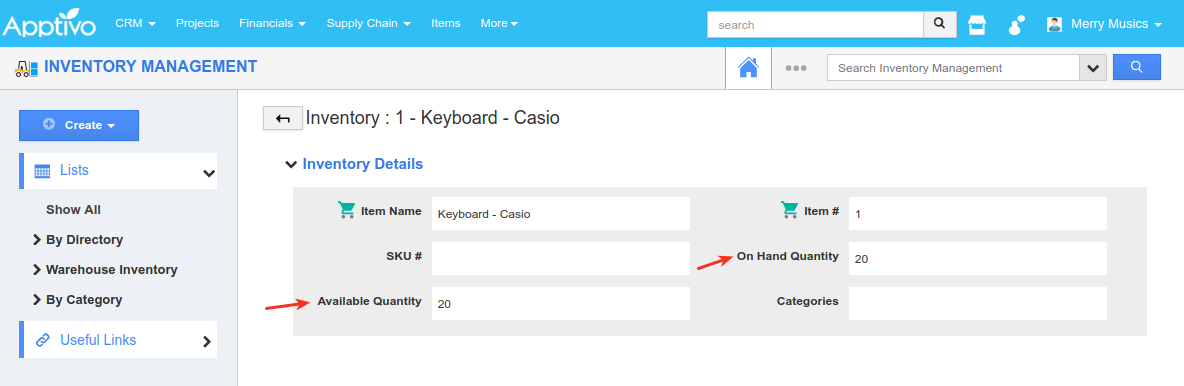This screenshot has width=1184, height=386.
Task: Open the app store icon in header
Action: pyautogui.click(x=977, y=24)
